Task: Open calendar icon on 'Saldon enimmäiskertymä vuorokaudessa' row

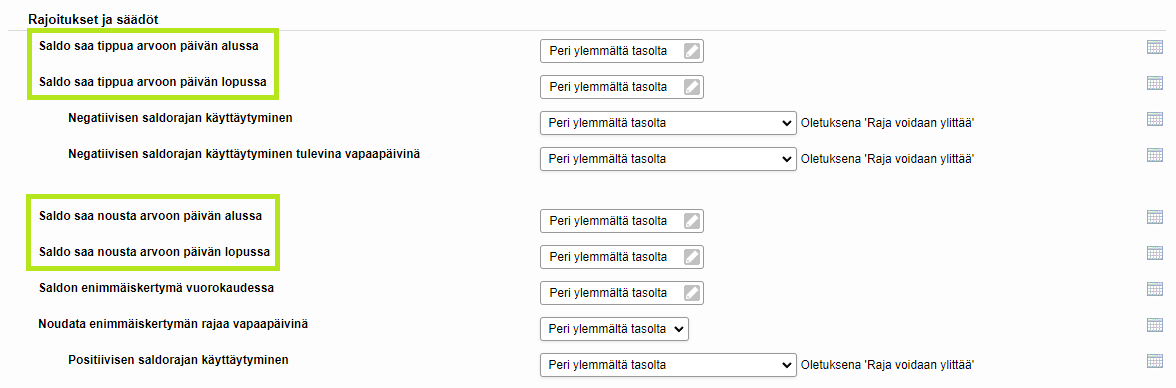Action: coord(1154,289)
